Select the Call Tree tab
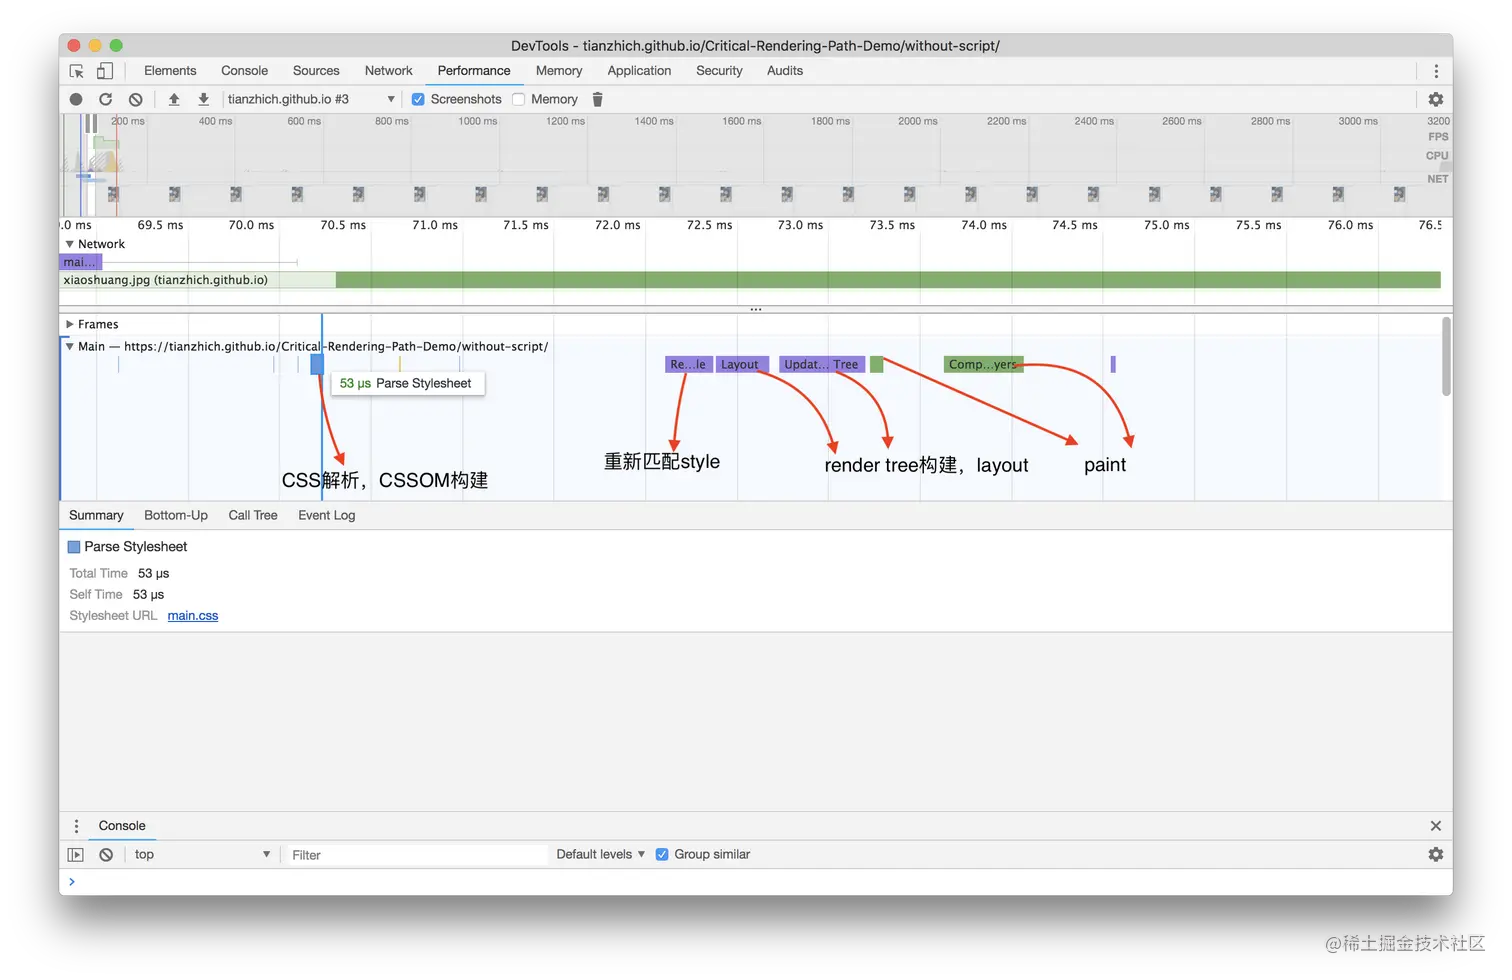 [253, 516]
